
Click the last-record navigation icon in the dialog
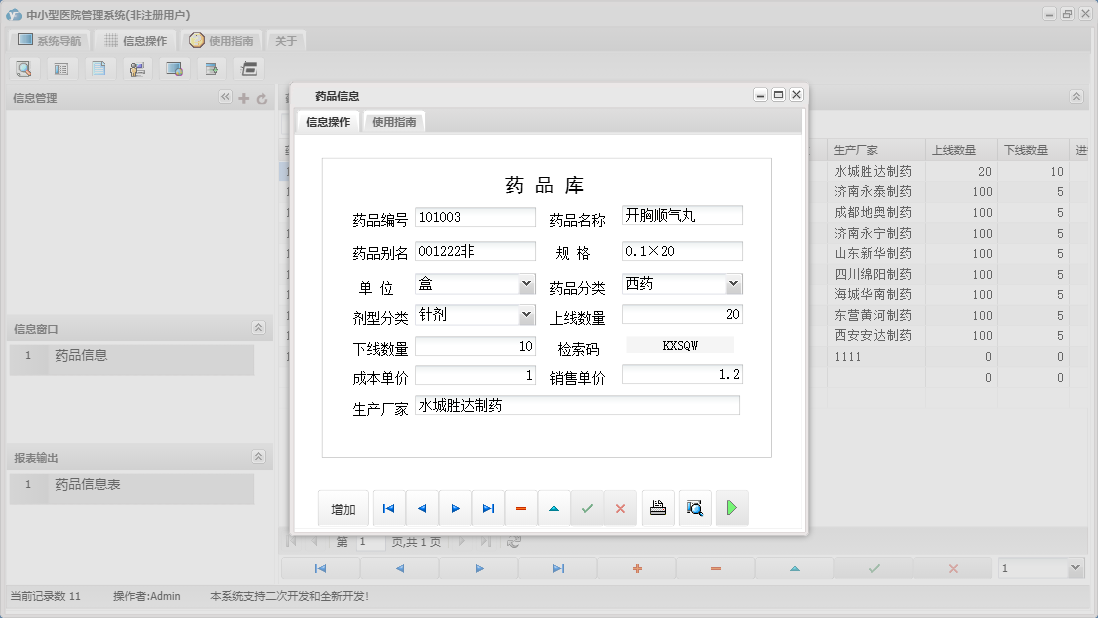click(x=488, y=508)
